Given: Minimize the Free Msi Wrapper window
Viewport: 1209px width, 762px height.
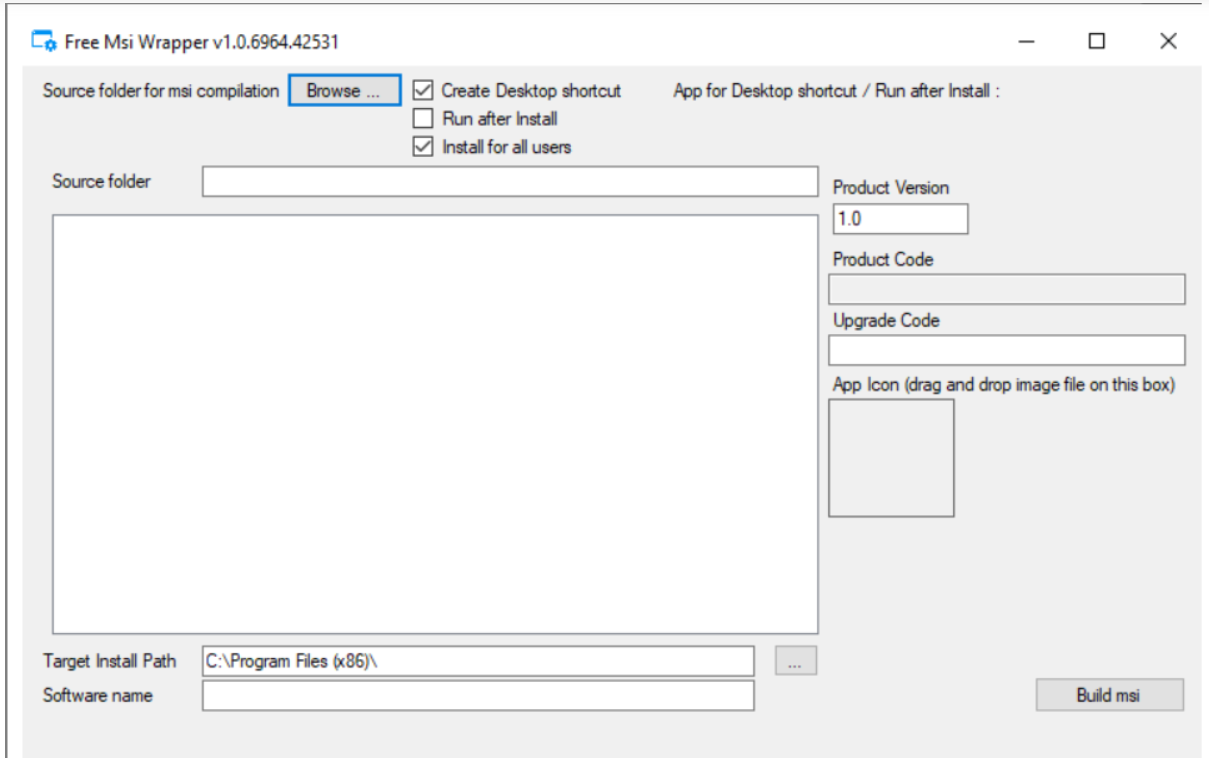Looking at the screenshot, I should (x=1027, y=41).
